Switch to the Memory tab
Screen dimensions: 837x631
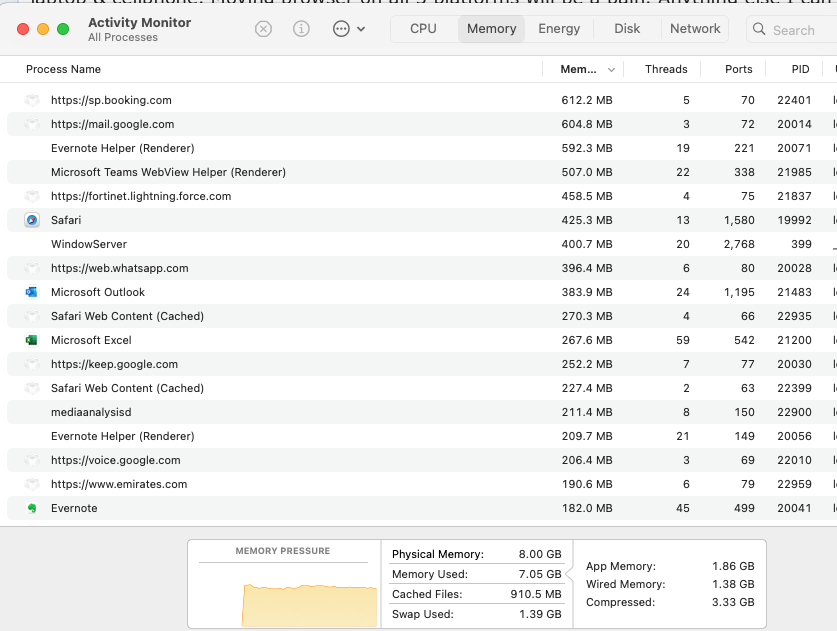[x=492, y=29]
